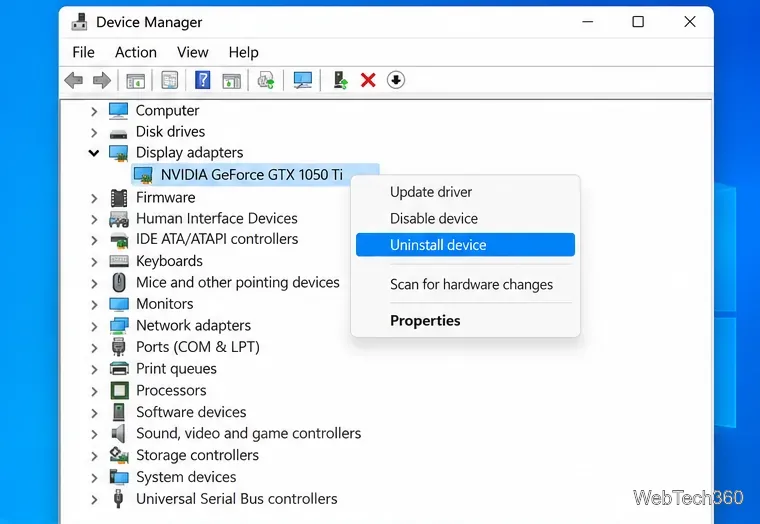
Task: Click the Storage controllers icon
Action: [x=119, y=455]
